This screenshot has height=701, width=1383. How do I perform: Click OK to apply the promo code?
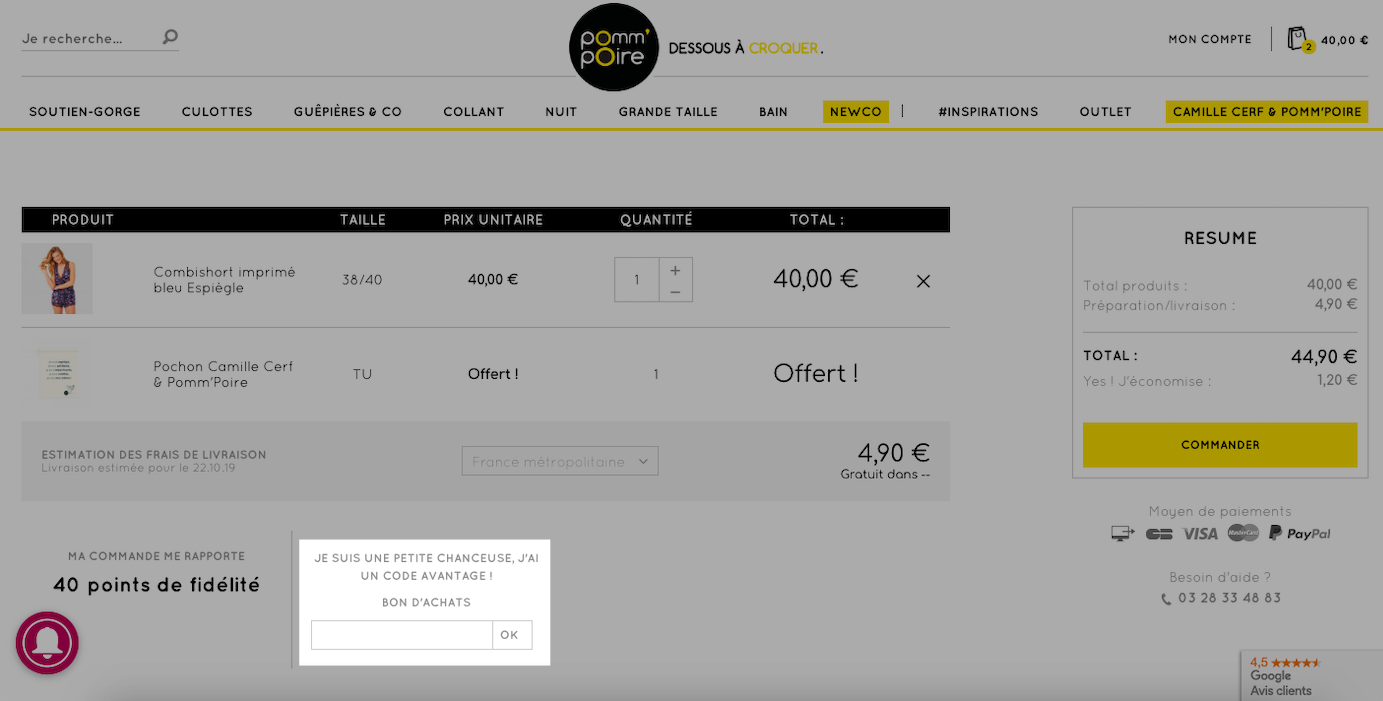pos(510,635)
